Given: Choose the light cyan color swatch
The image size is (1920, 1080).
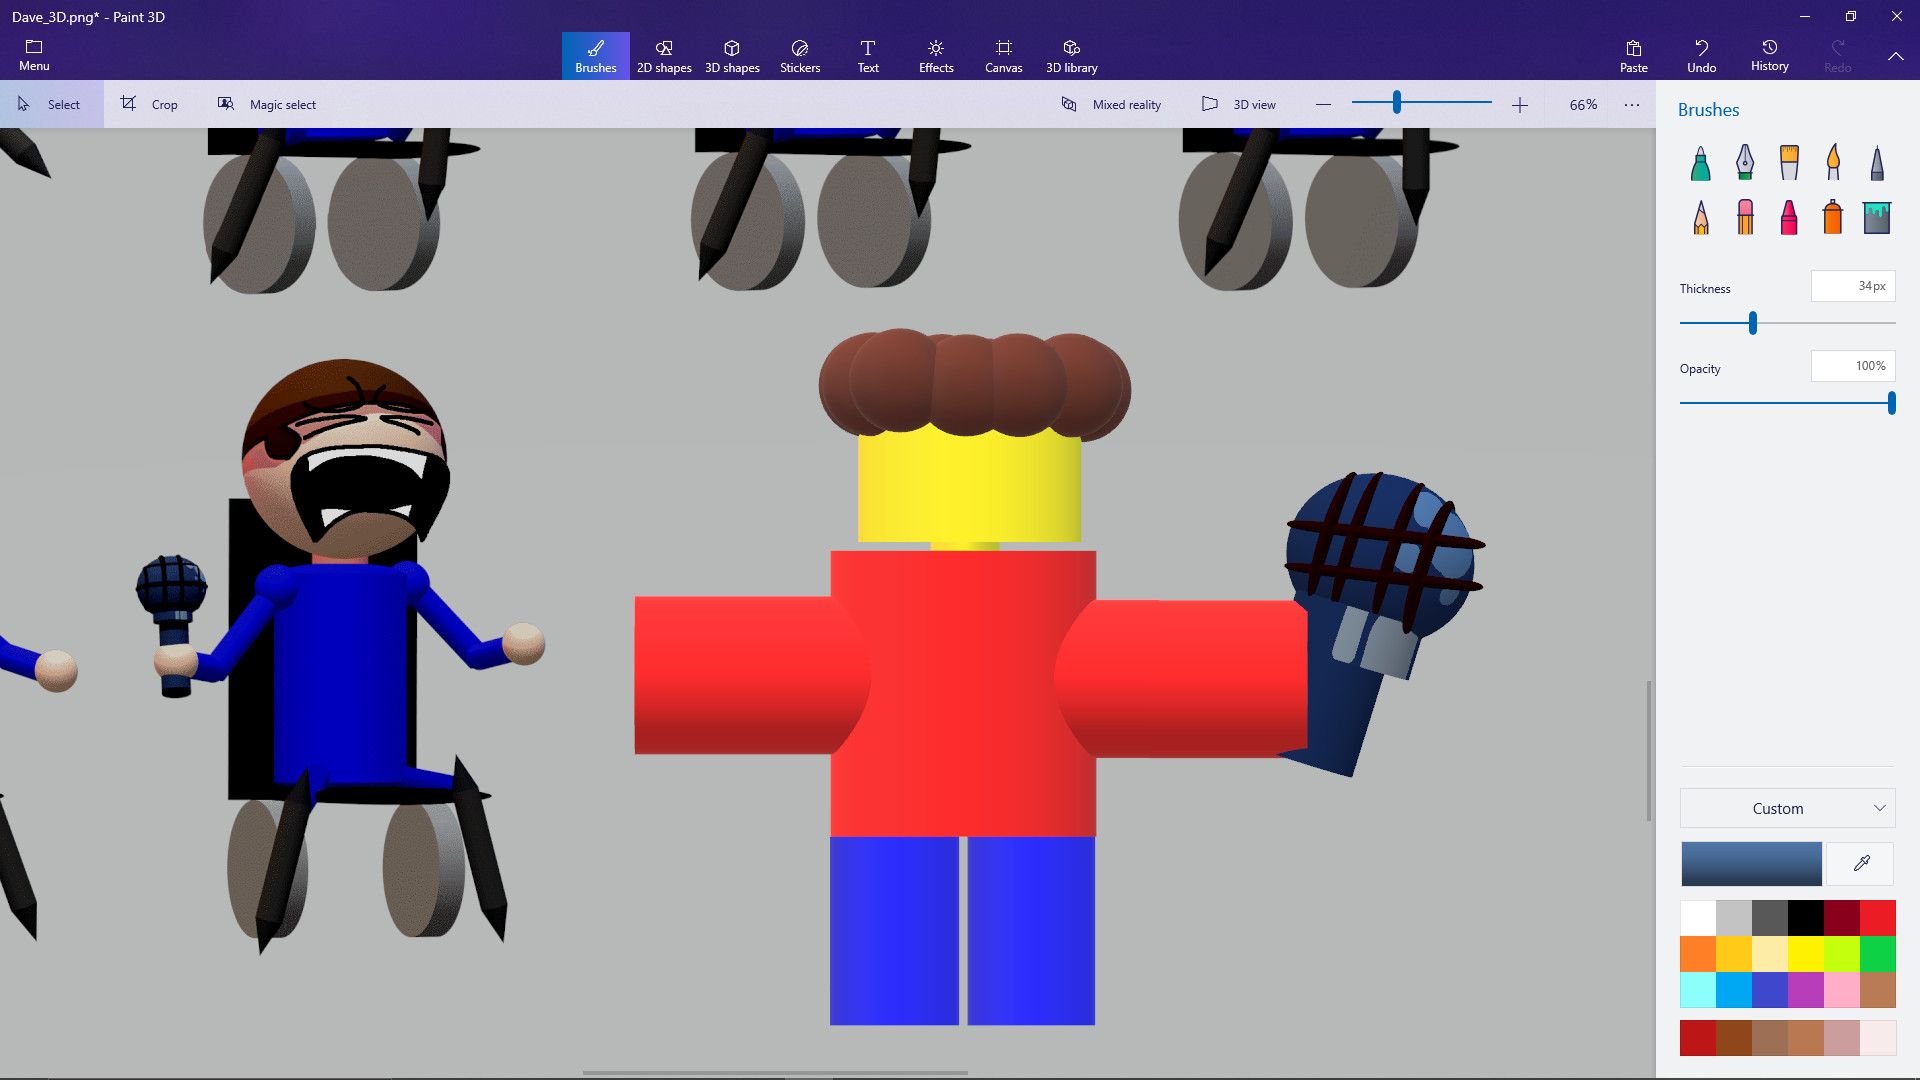Looking at the screenshot, I should pos(1698,989).
